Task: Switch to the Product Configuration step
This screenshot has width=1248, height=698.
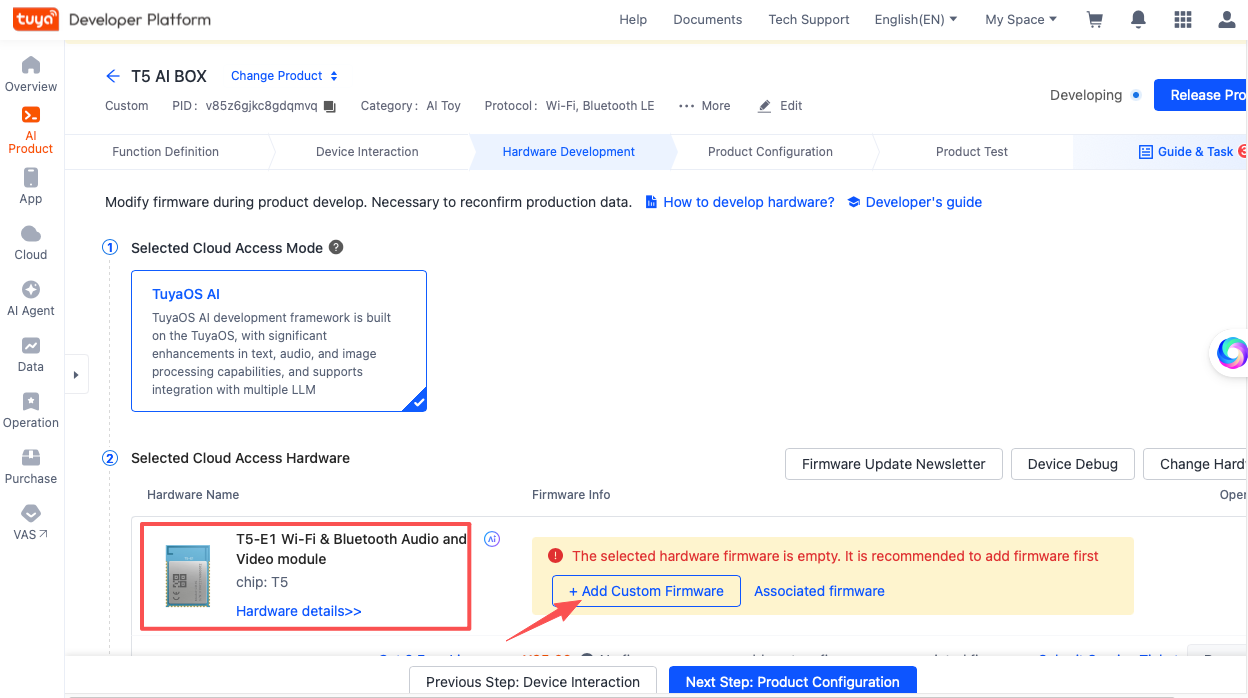Action: point(770,152)
